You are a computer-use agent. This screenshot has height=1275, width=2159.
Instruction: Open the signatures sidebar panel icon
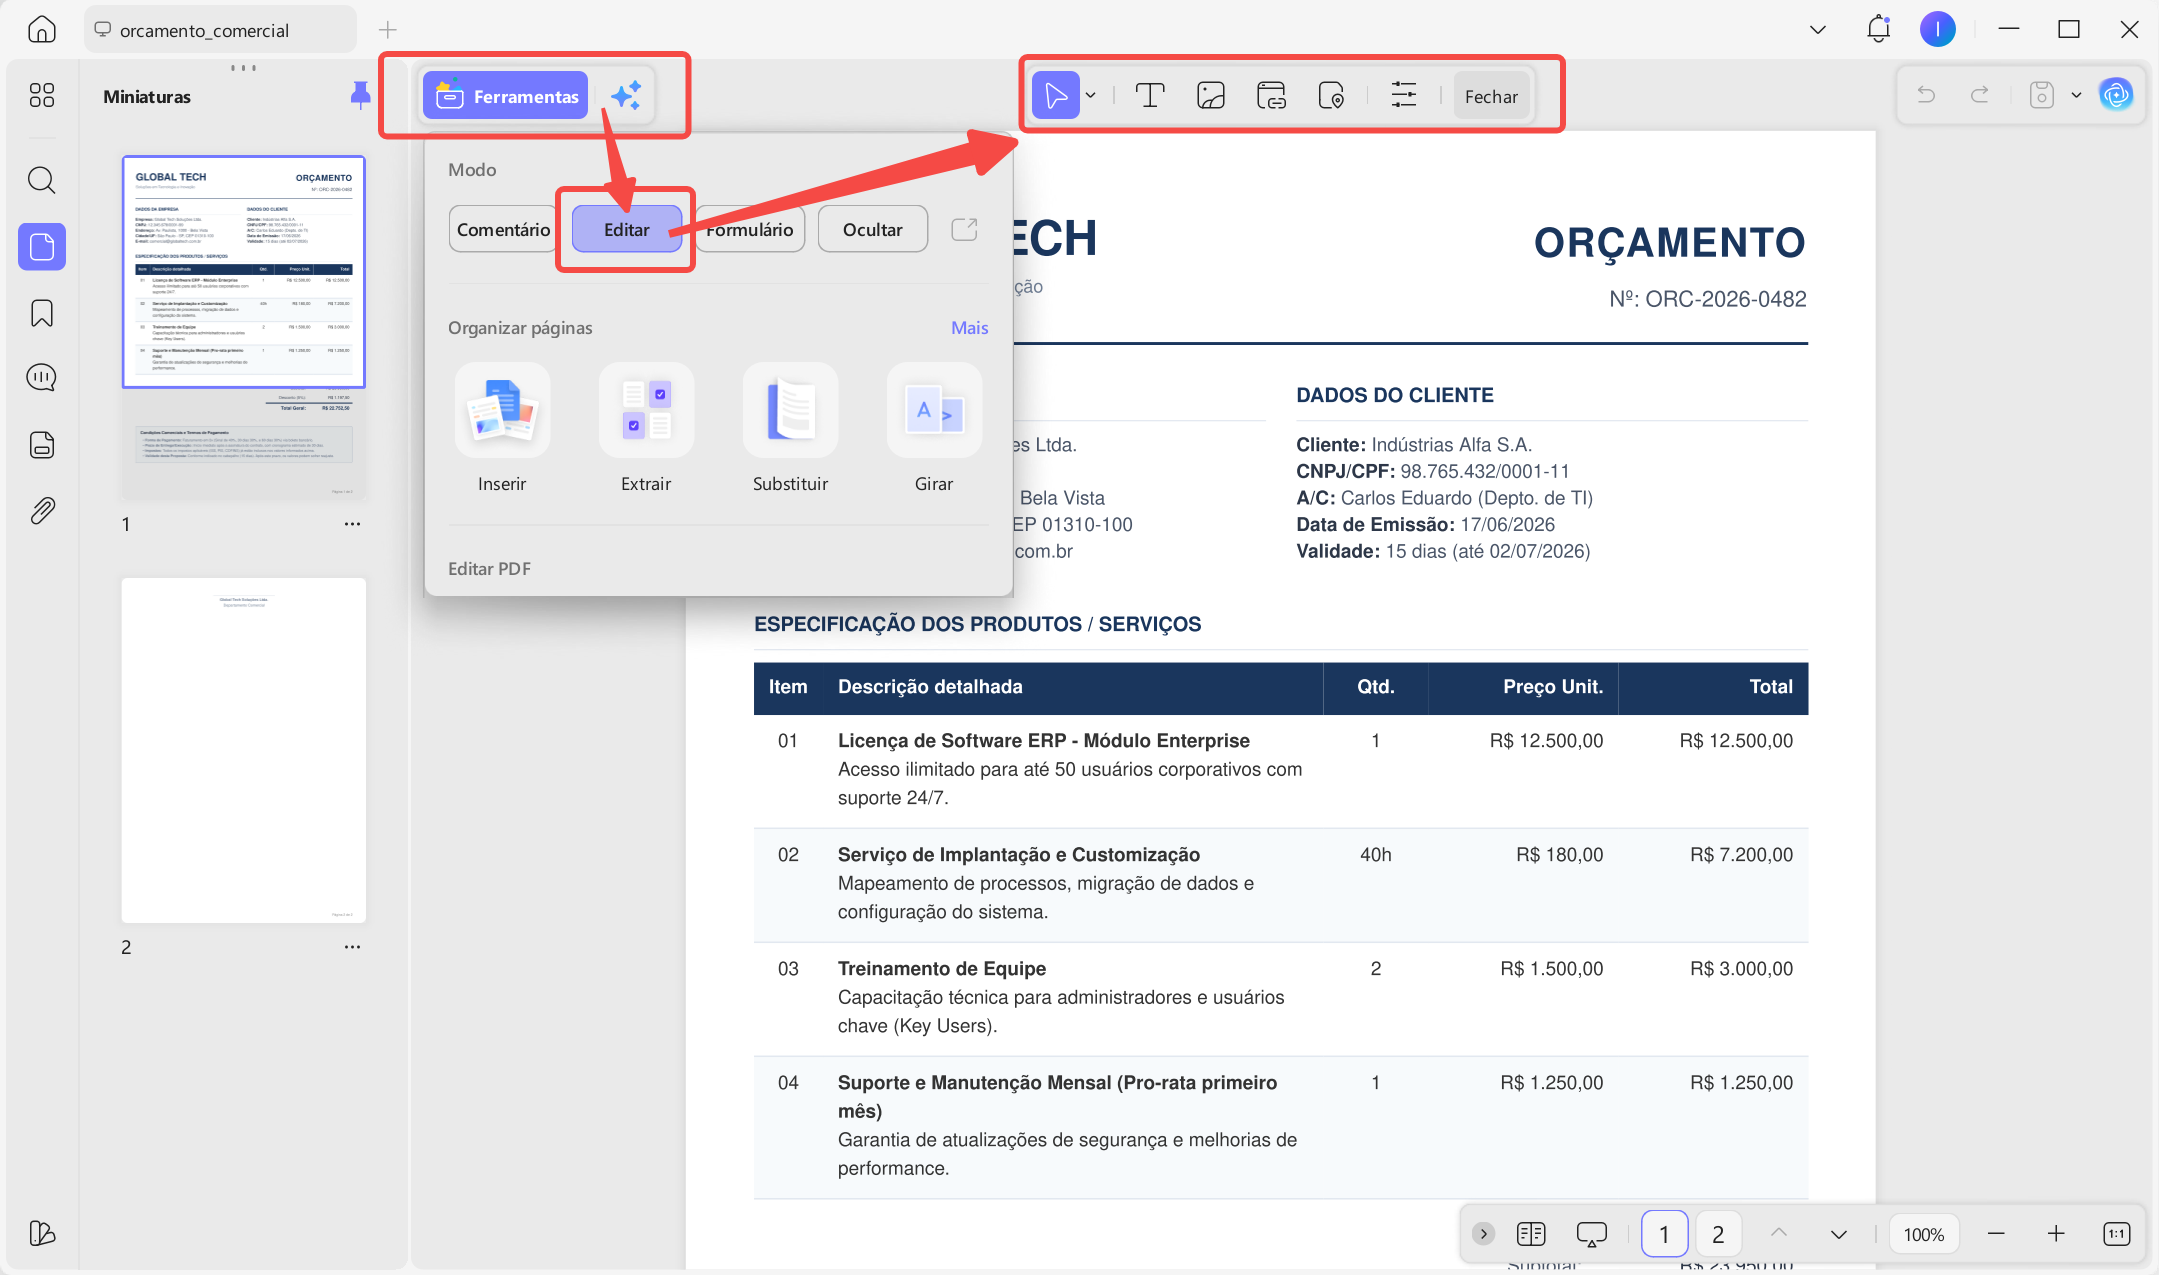coord(41,444)
